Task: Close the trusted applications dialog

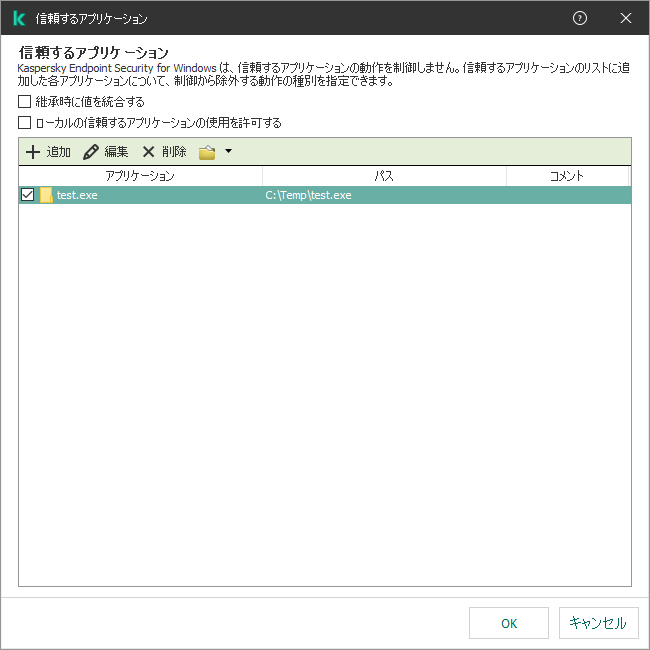Action: 626,18
